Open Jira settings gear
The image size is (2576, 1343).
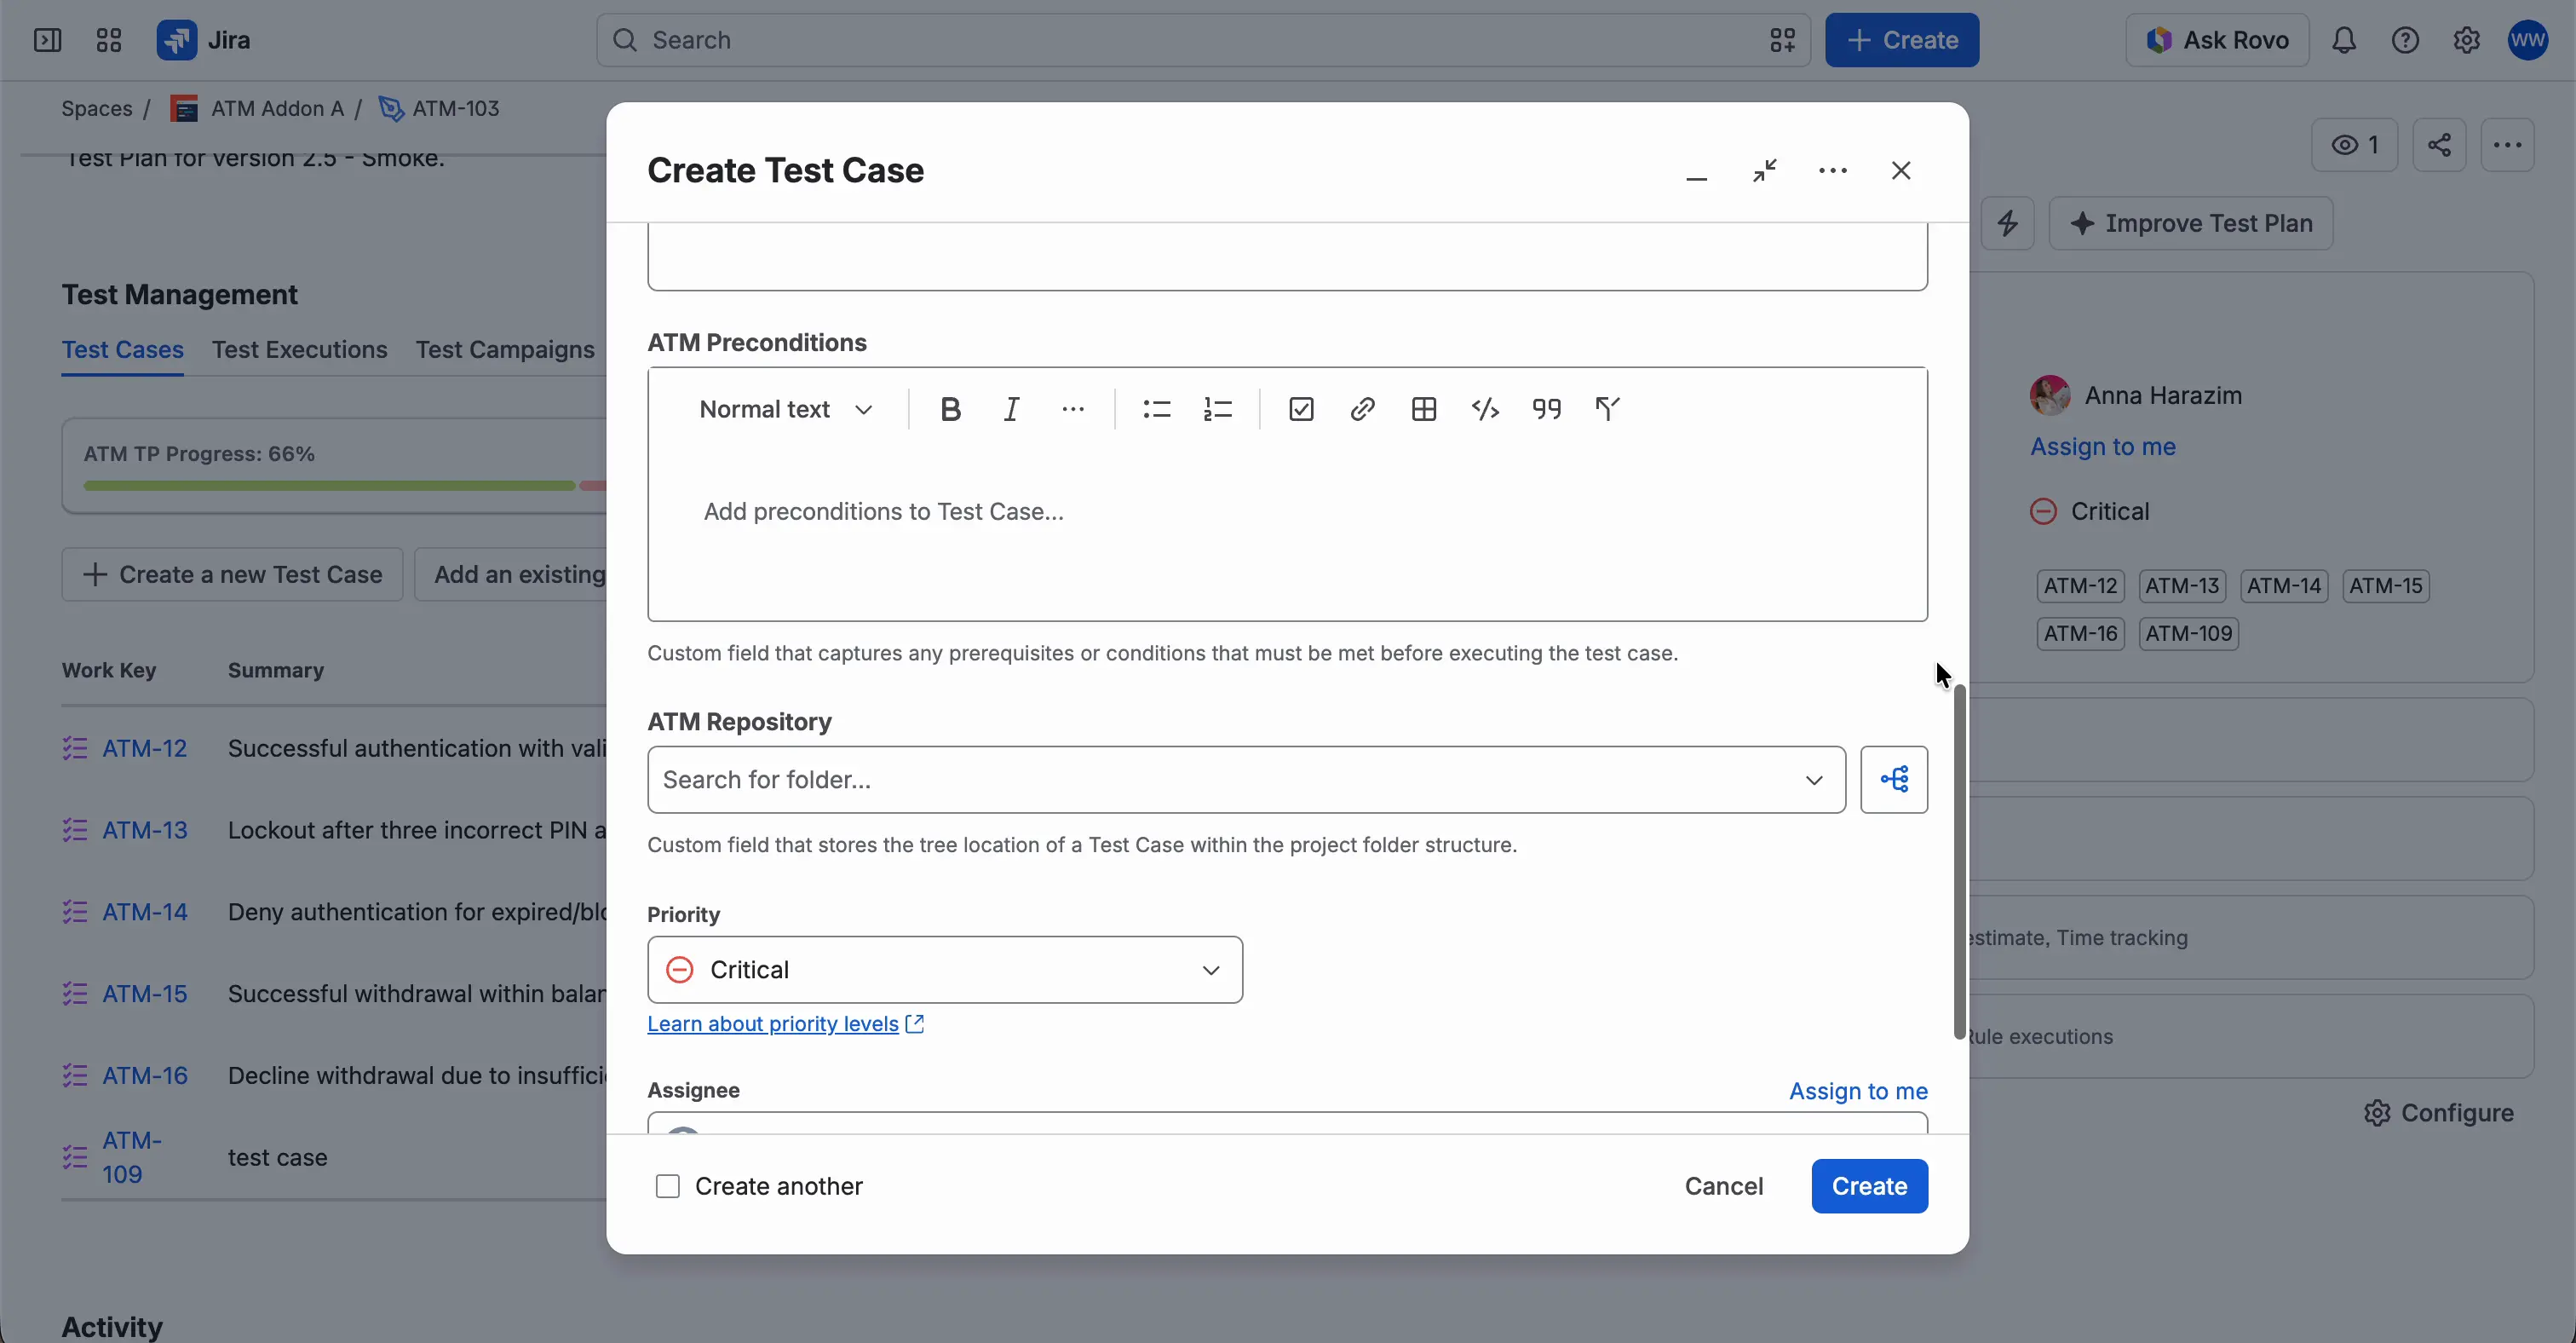(2466, 40)
